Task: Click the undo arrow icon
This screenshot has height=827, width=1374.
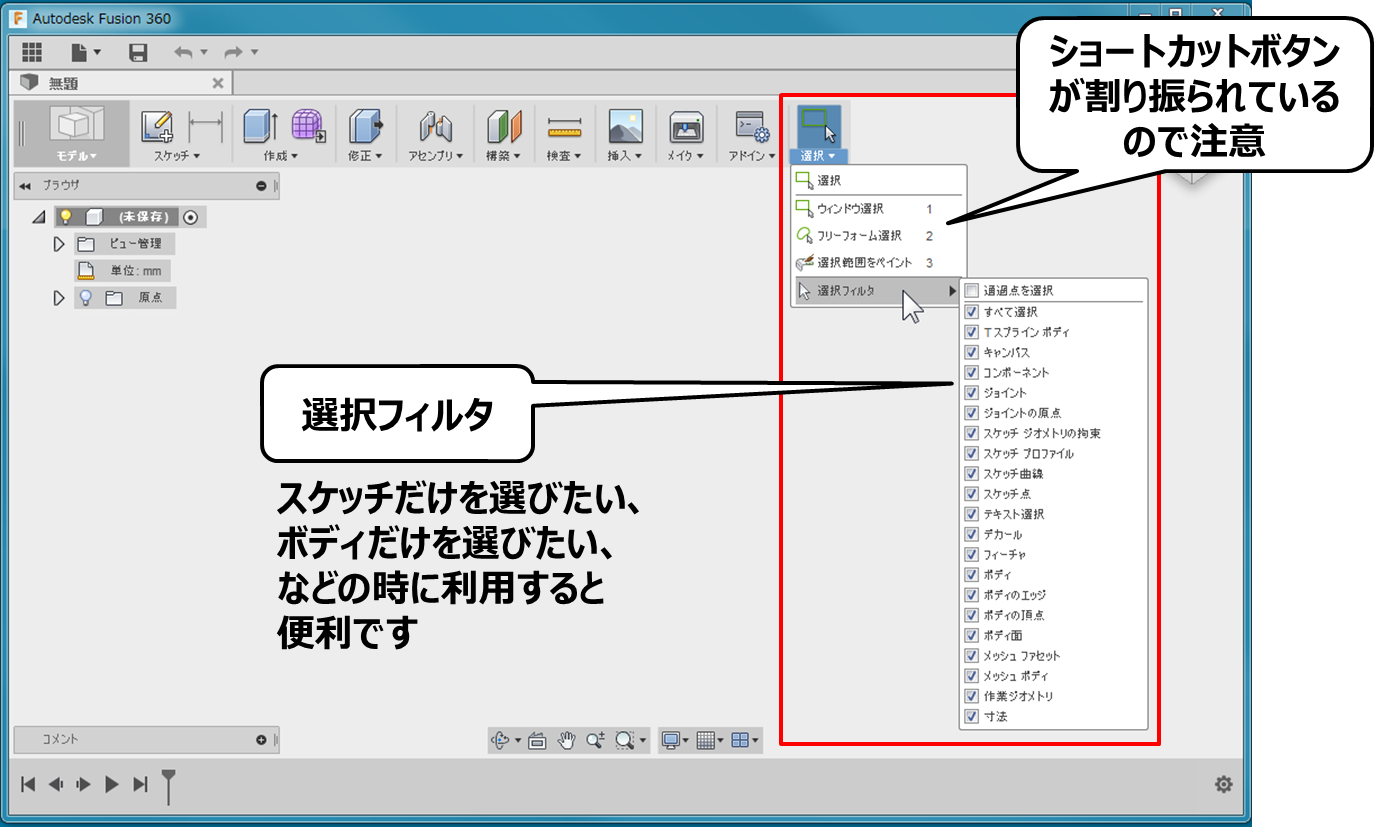Action: point(184,52)
